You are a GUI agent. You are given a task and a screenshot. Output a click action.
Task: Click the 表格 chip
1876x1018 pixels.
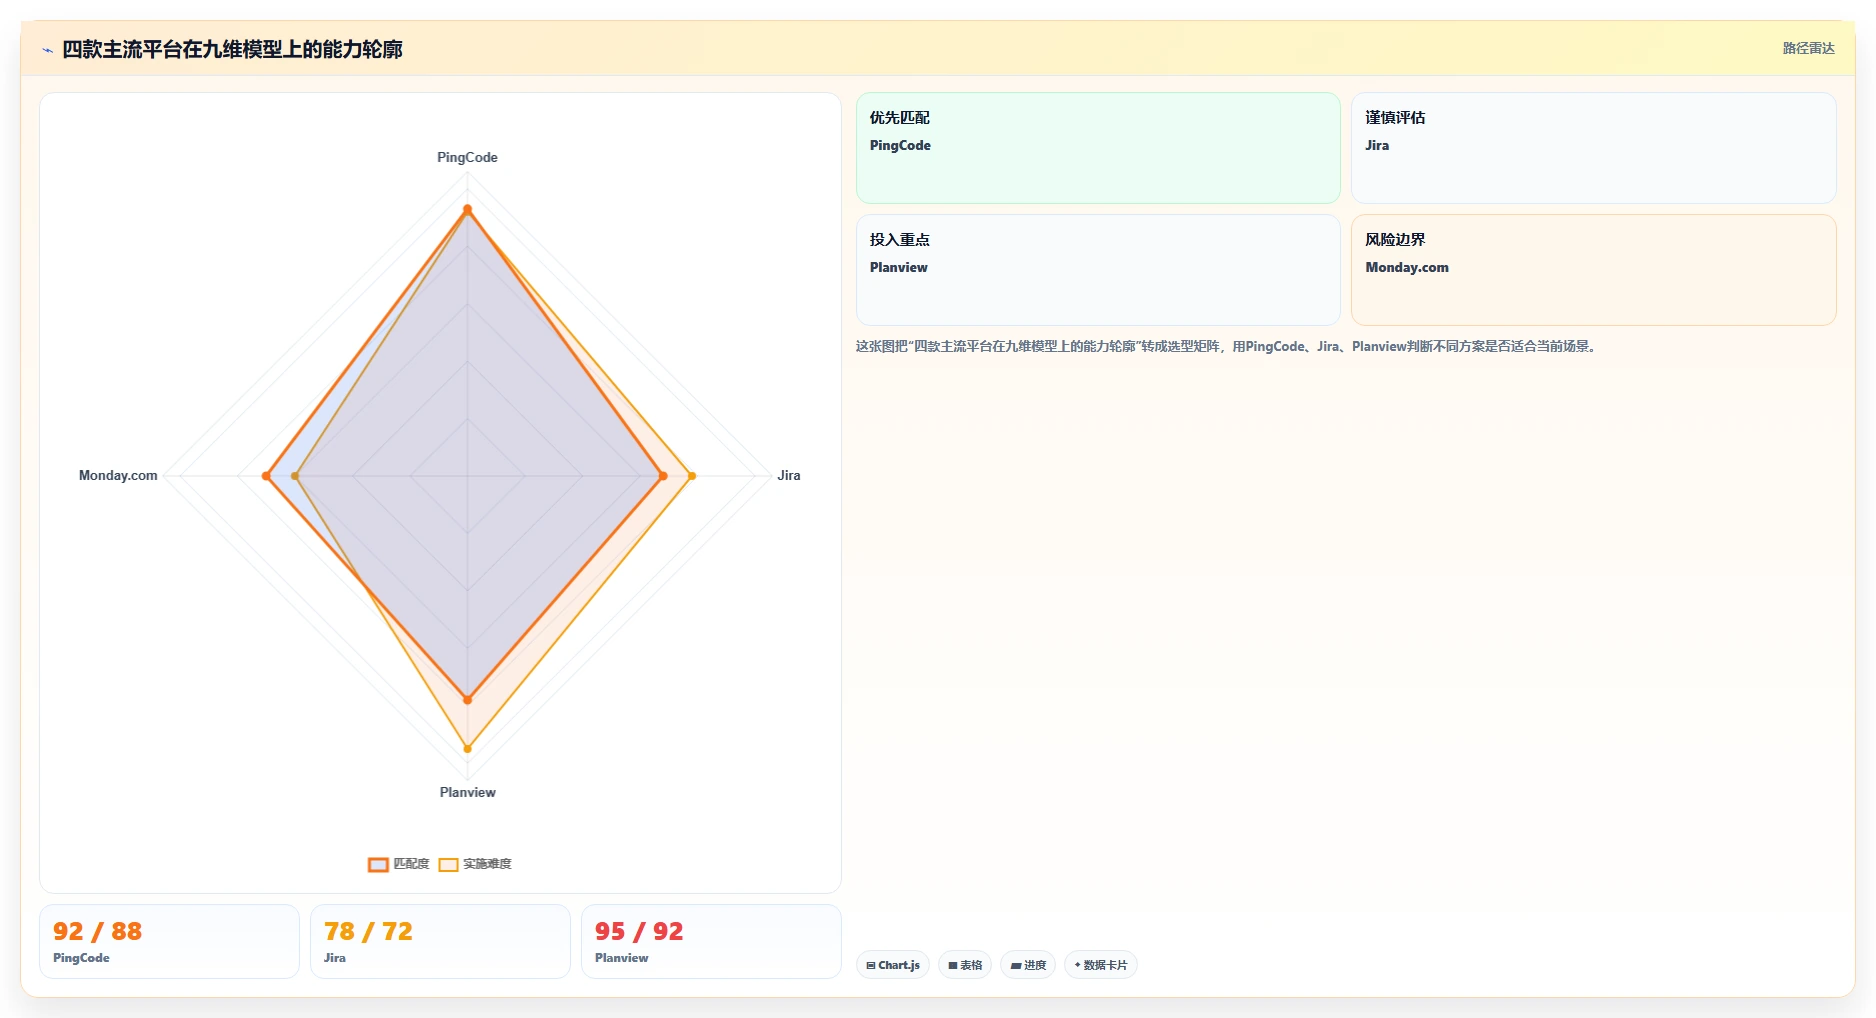965,965
